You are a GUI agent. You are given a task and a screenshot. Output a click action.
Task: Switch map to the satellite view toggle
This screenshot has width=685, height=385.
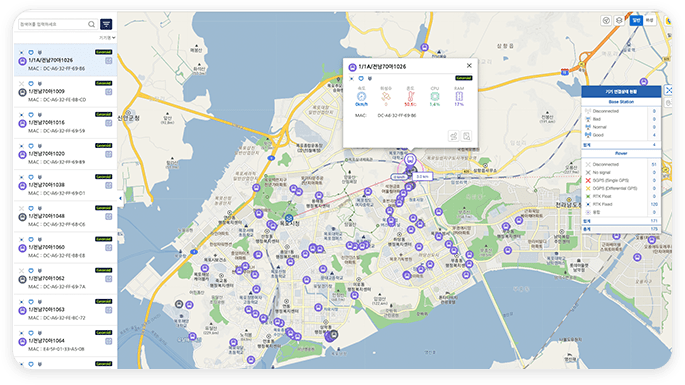pyautogui.click(x=650, y=21)
